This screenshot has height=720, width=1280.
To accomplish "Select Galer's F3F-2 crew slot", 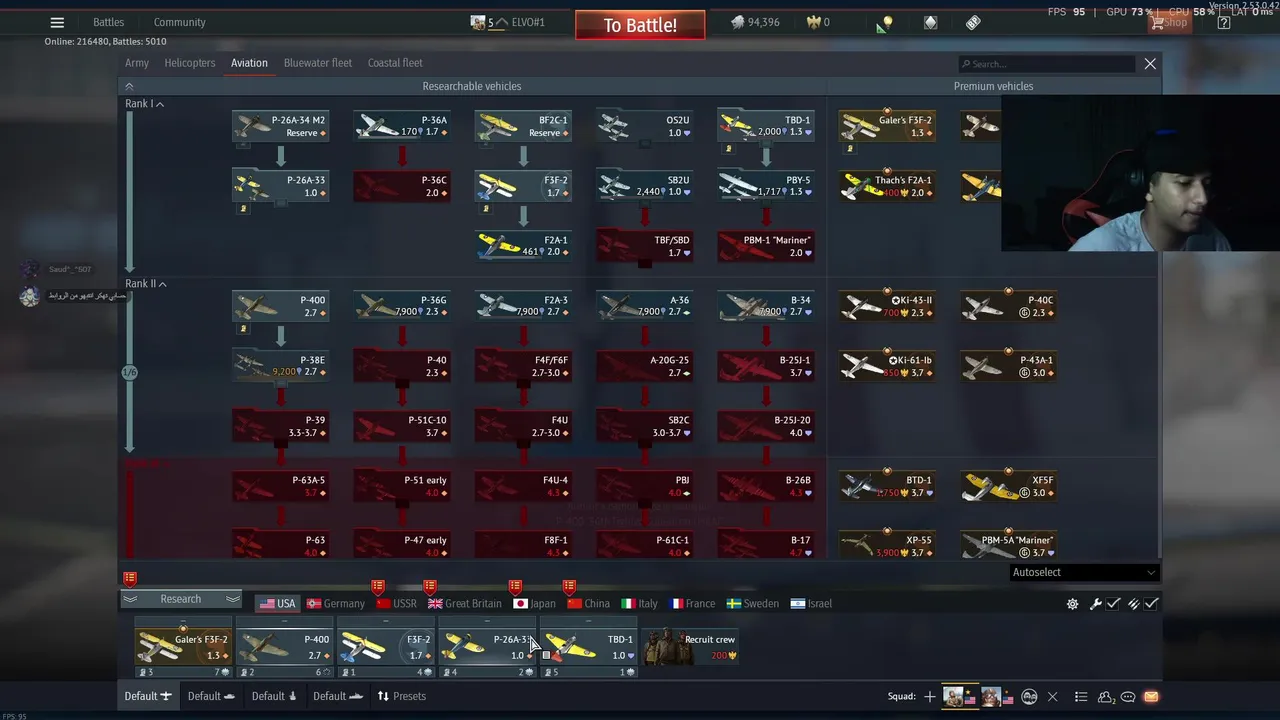I will pyautogui.click(x=183, y=648).
